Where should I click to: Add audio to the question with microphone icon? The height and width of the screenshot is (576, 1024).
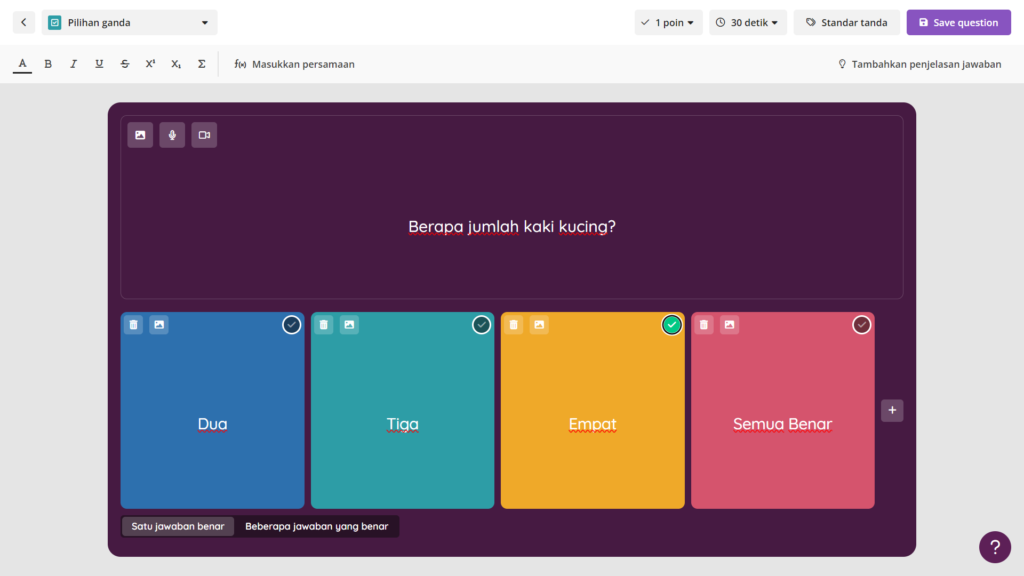pos(172,135)
